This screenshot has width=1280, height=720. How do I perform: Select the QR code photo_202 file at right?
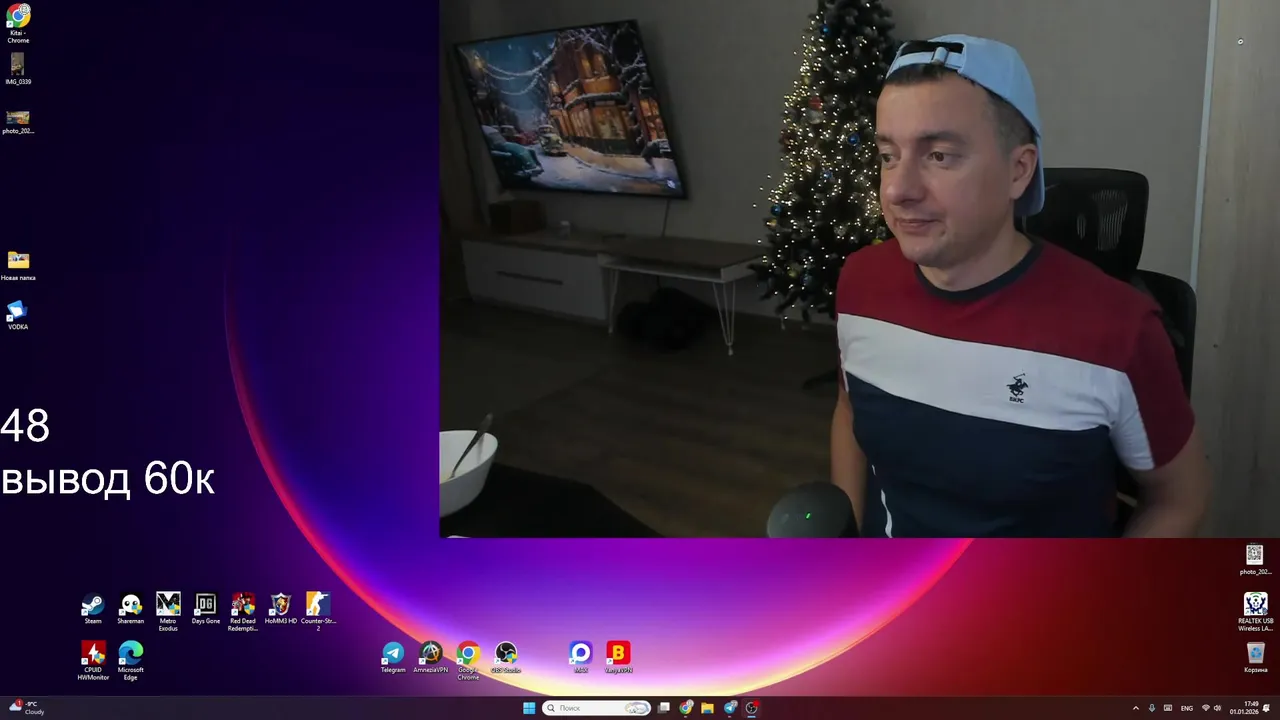(x=1255, y=560)
